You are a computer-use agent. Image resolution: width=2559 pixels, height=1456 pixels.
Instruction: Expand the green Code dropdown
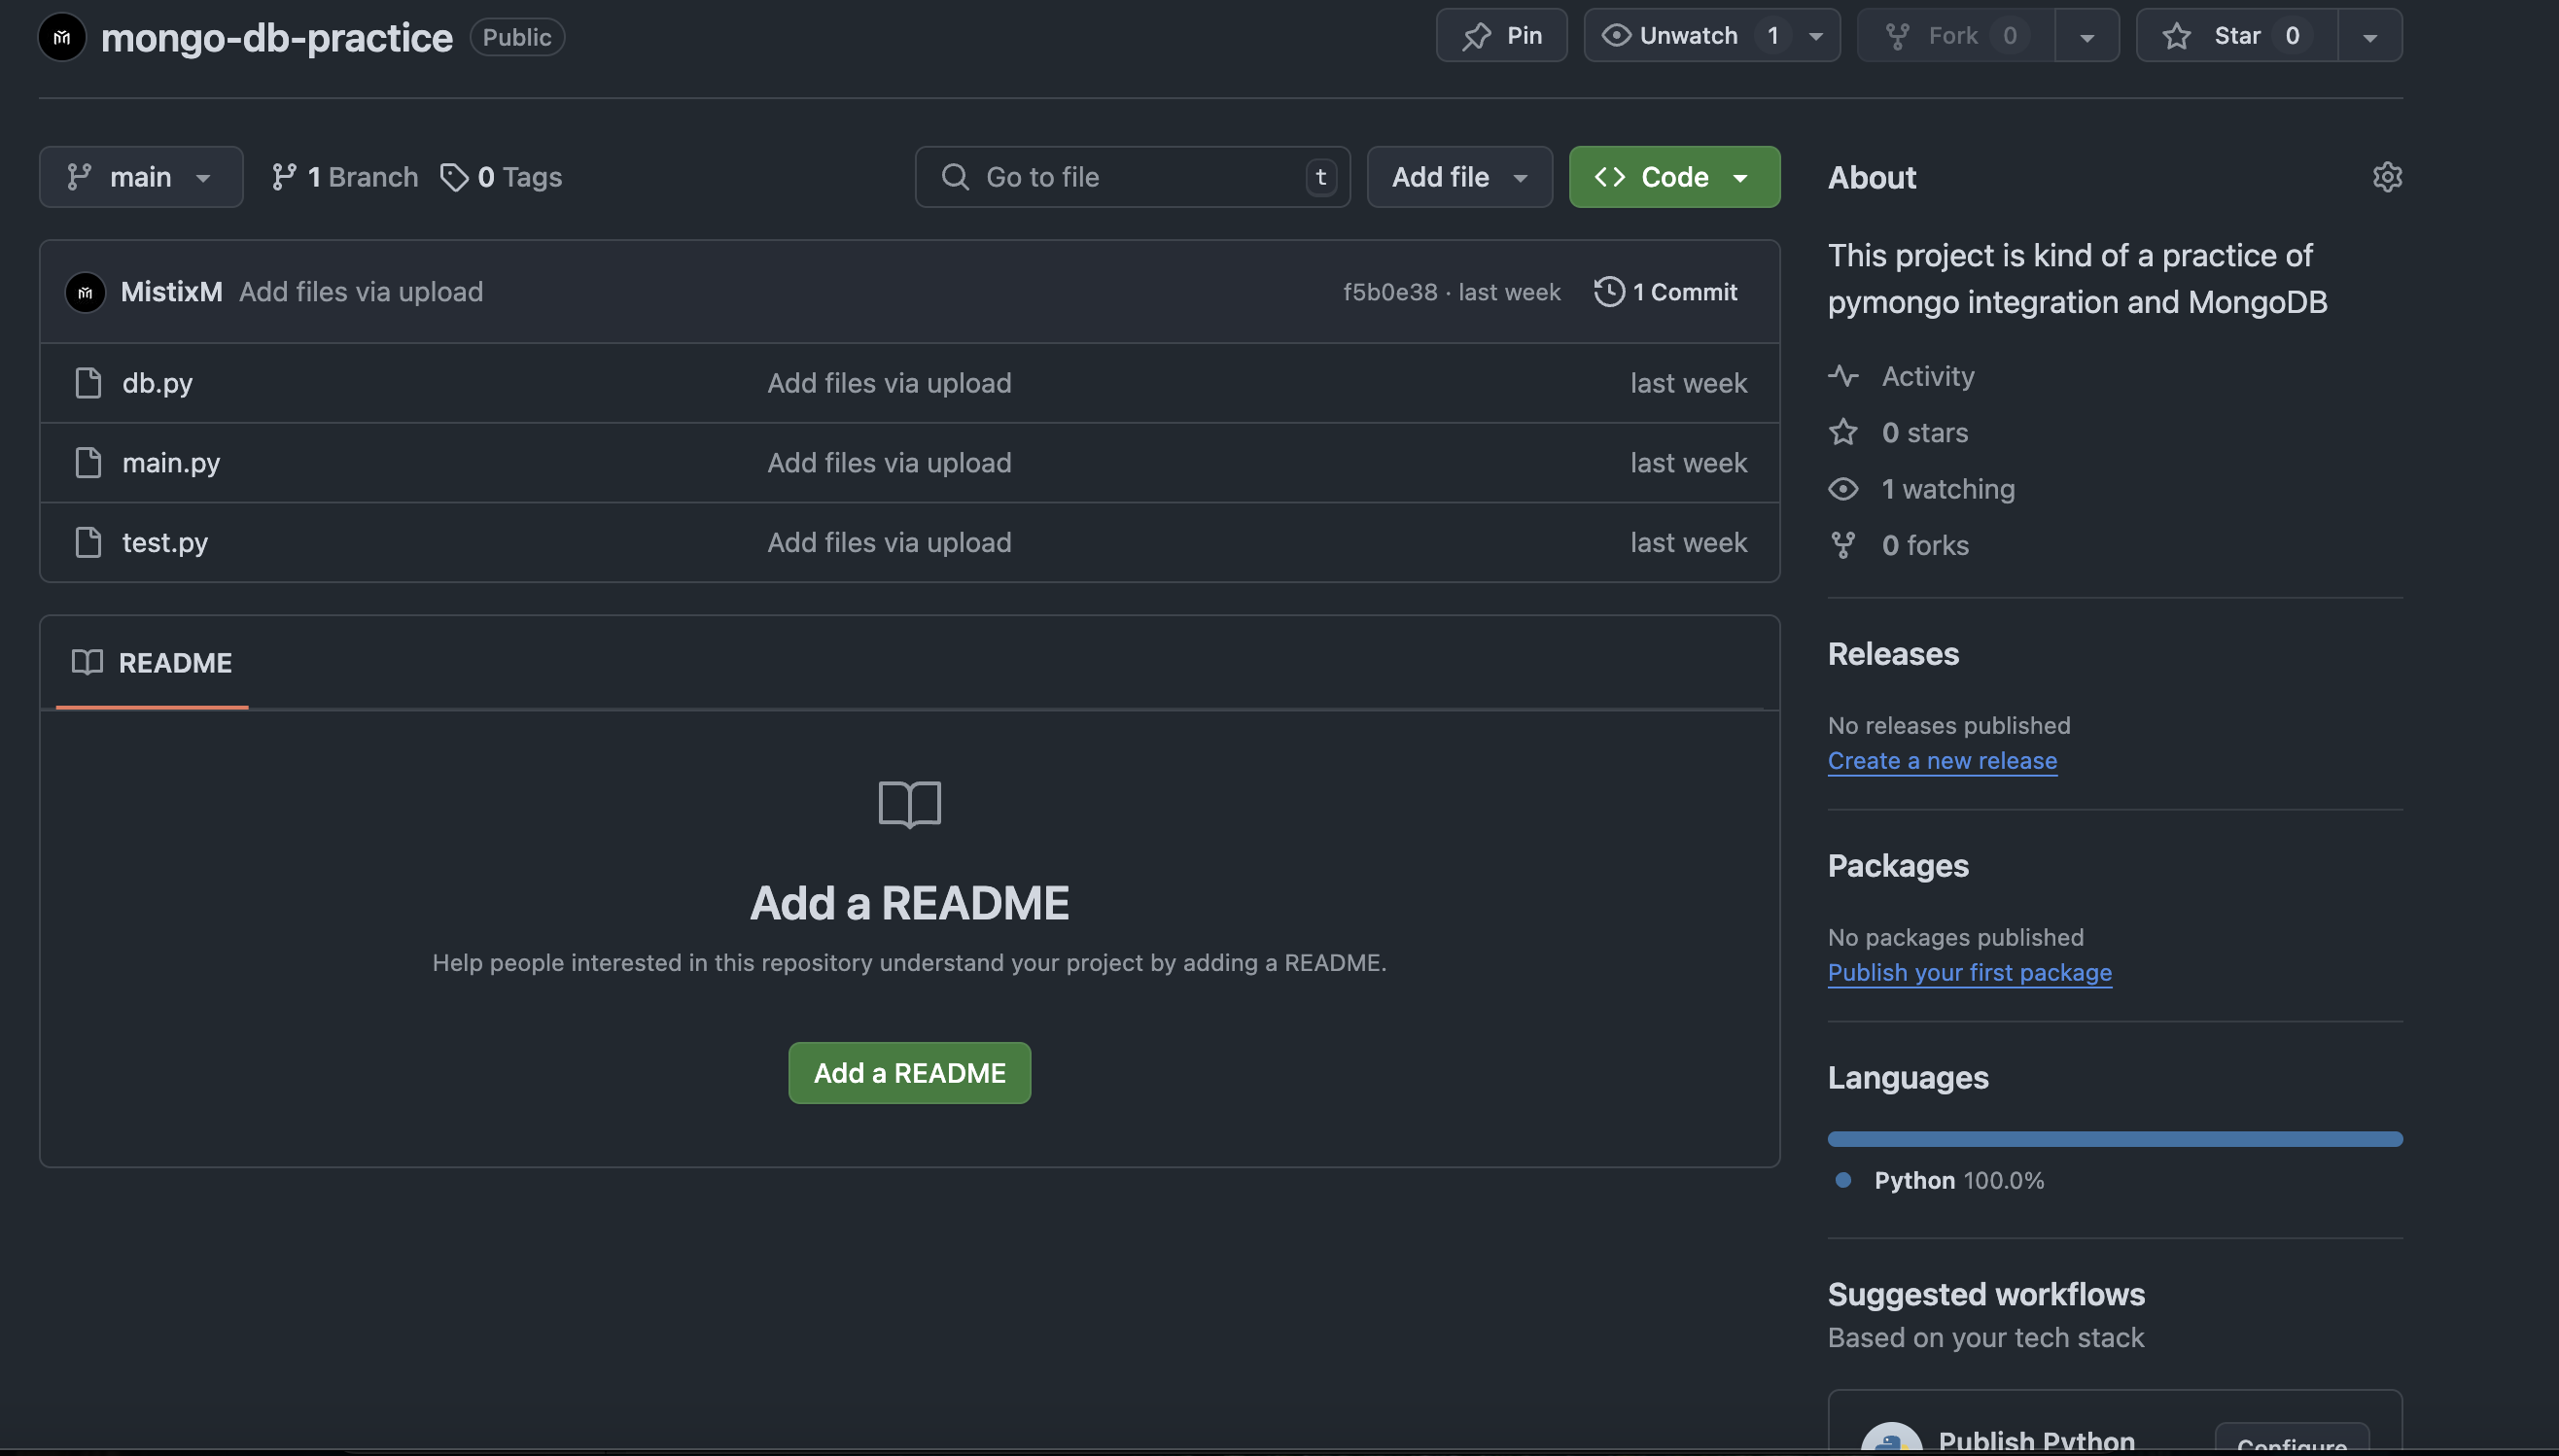(1674, 177)
